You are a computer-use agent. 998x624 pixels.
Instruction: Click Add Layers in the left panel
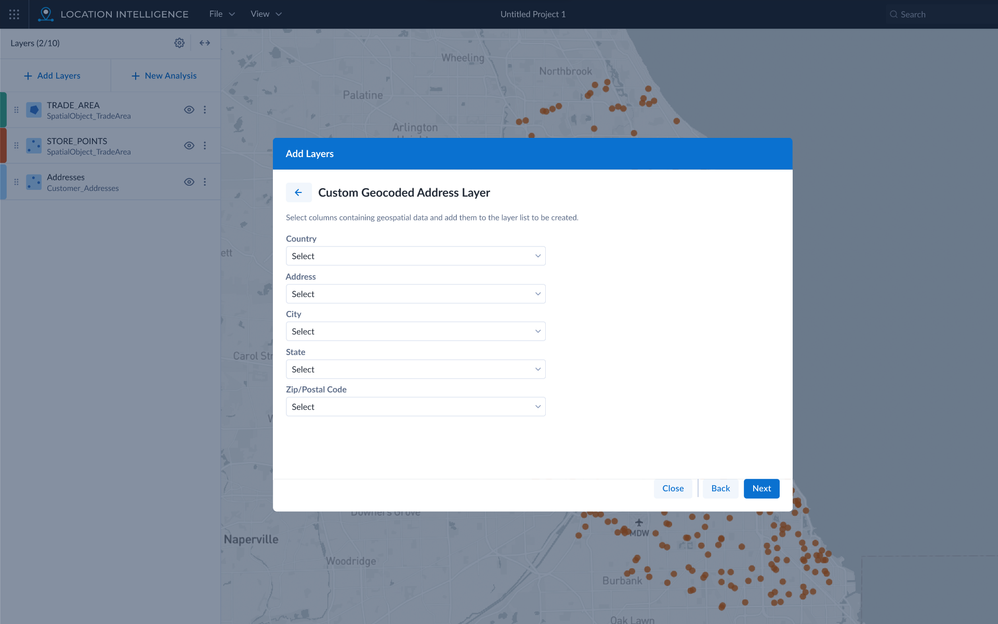point(53,75)
